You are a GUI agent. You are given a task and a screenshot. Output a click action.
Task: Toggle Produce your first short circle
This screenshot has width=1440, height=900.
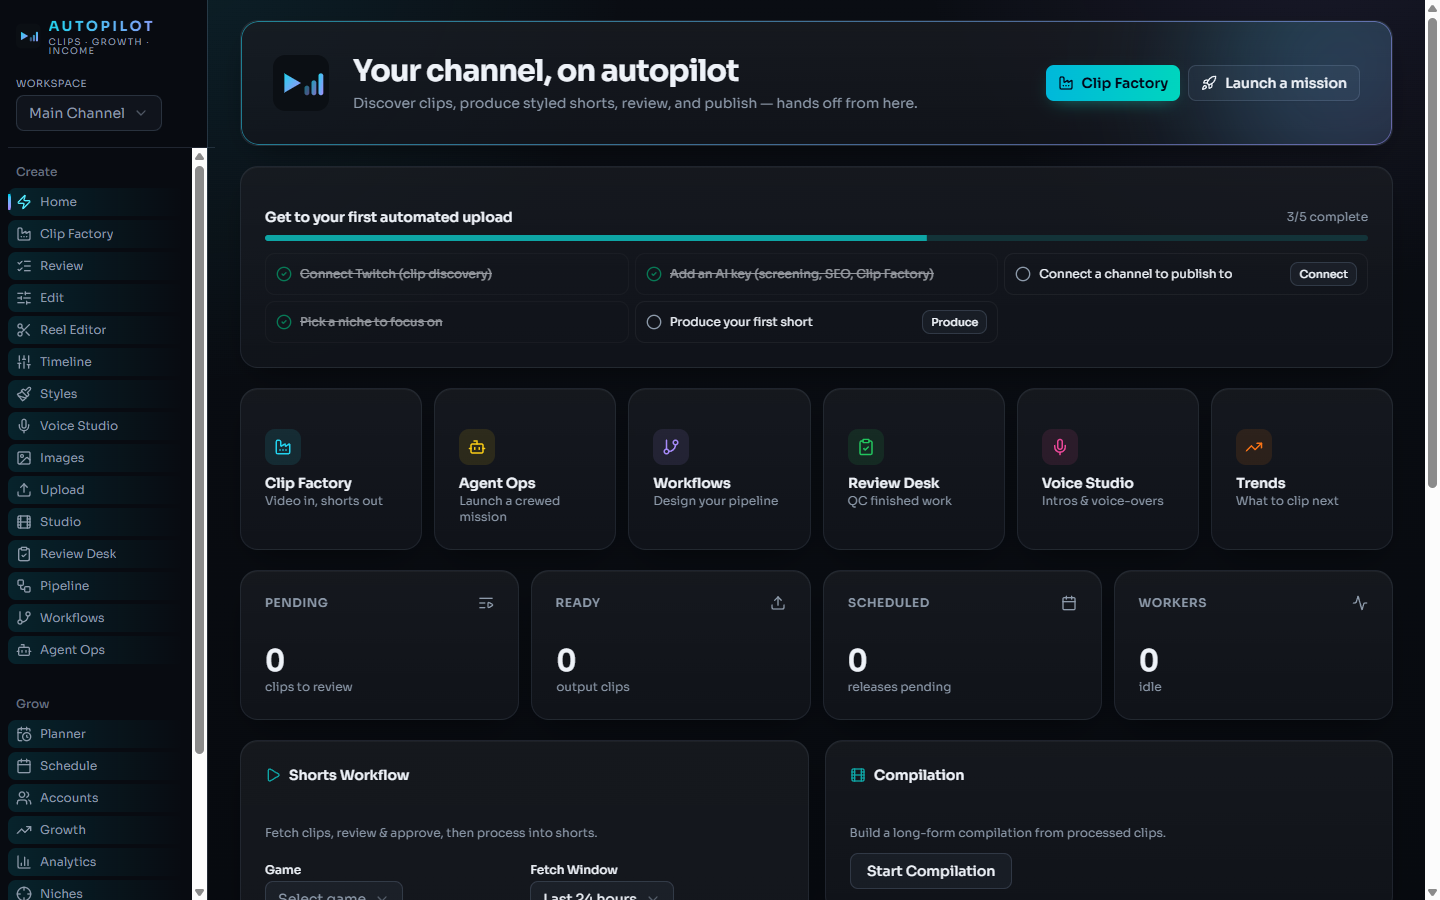point(654,322)
